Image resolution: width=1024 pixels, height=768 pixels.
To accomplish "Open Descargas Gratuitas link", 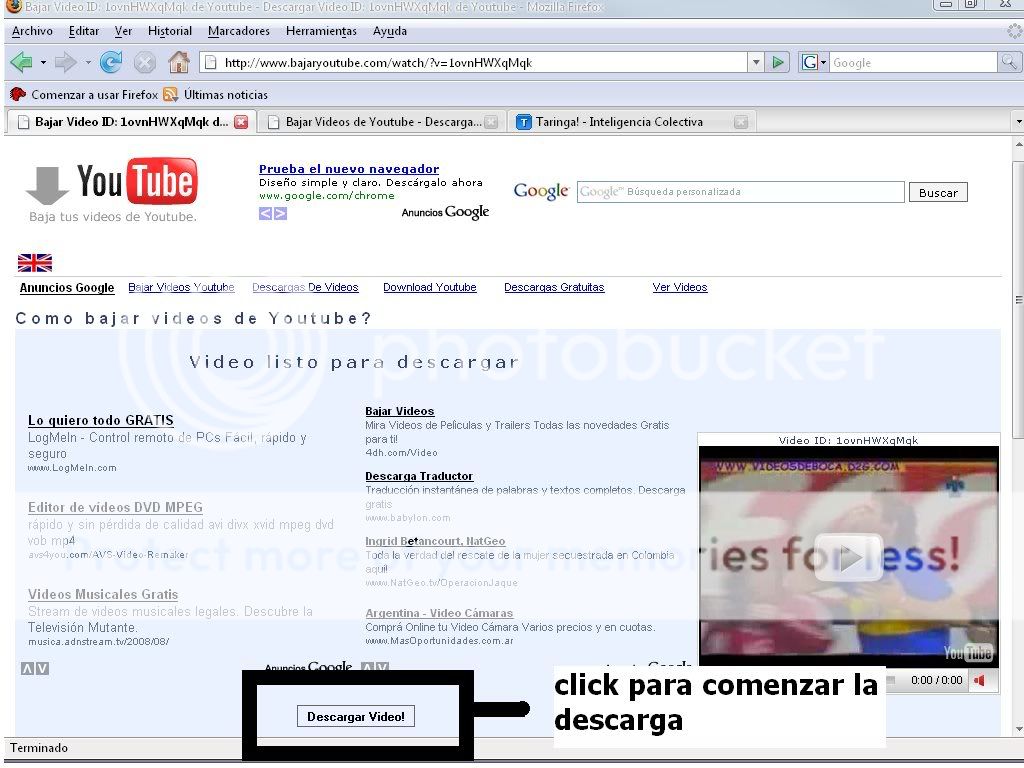I will [554, 287].
